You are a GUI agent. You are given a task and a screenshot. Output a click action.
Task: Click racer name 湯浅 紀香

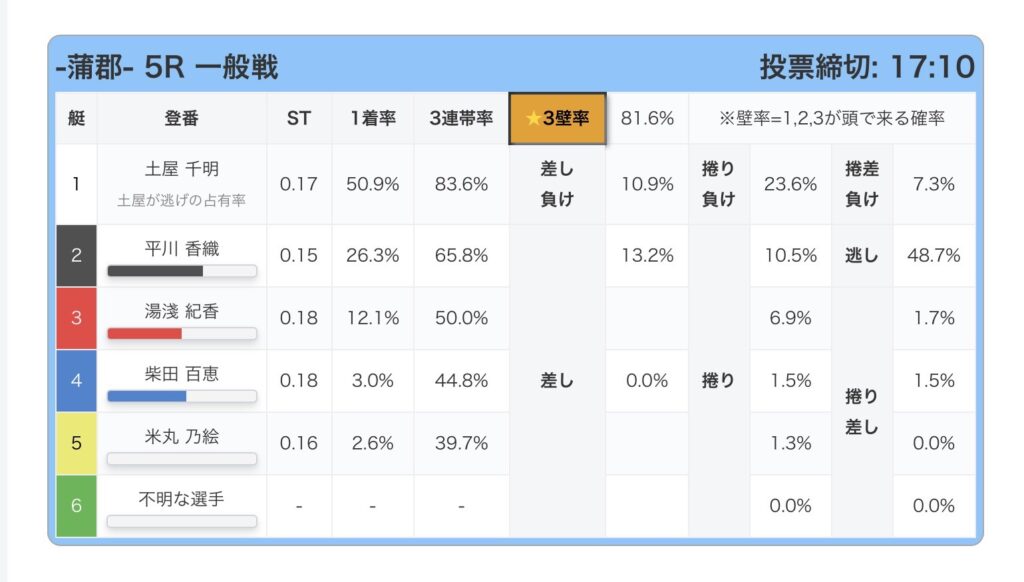click(181, 310)
